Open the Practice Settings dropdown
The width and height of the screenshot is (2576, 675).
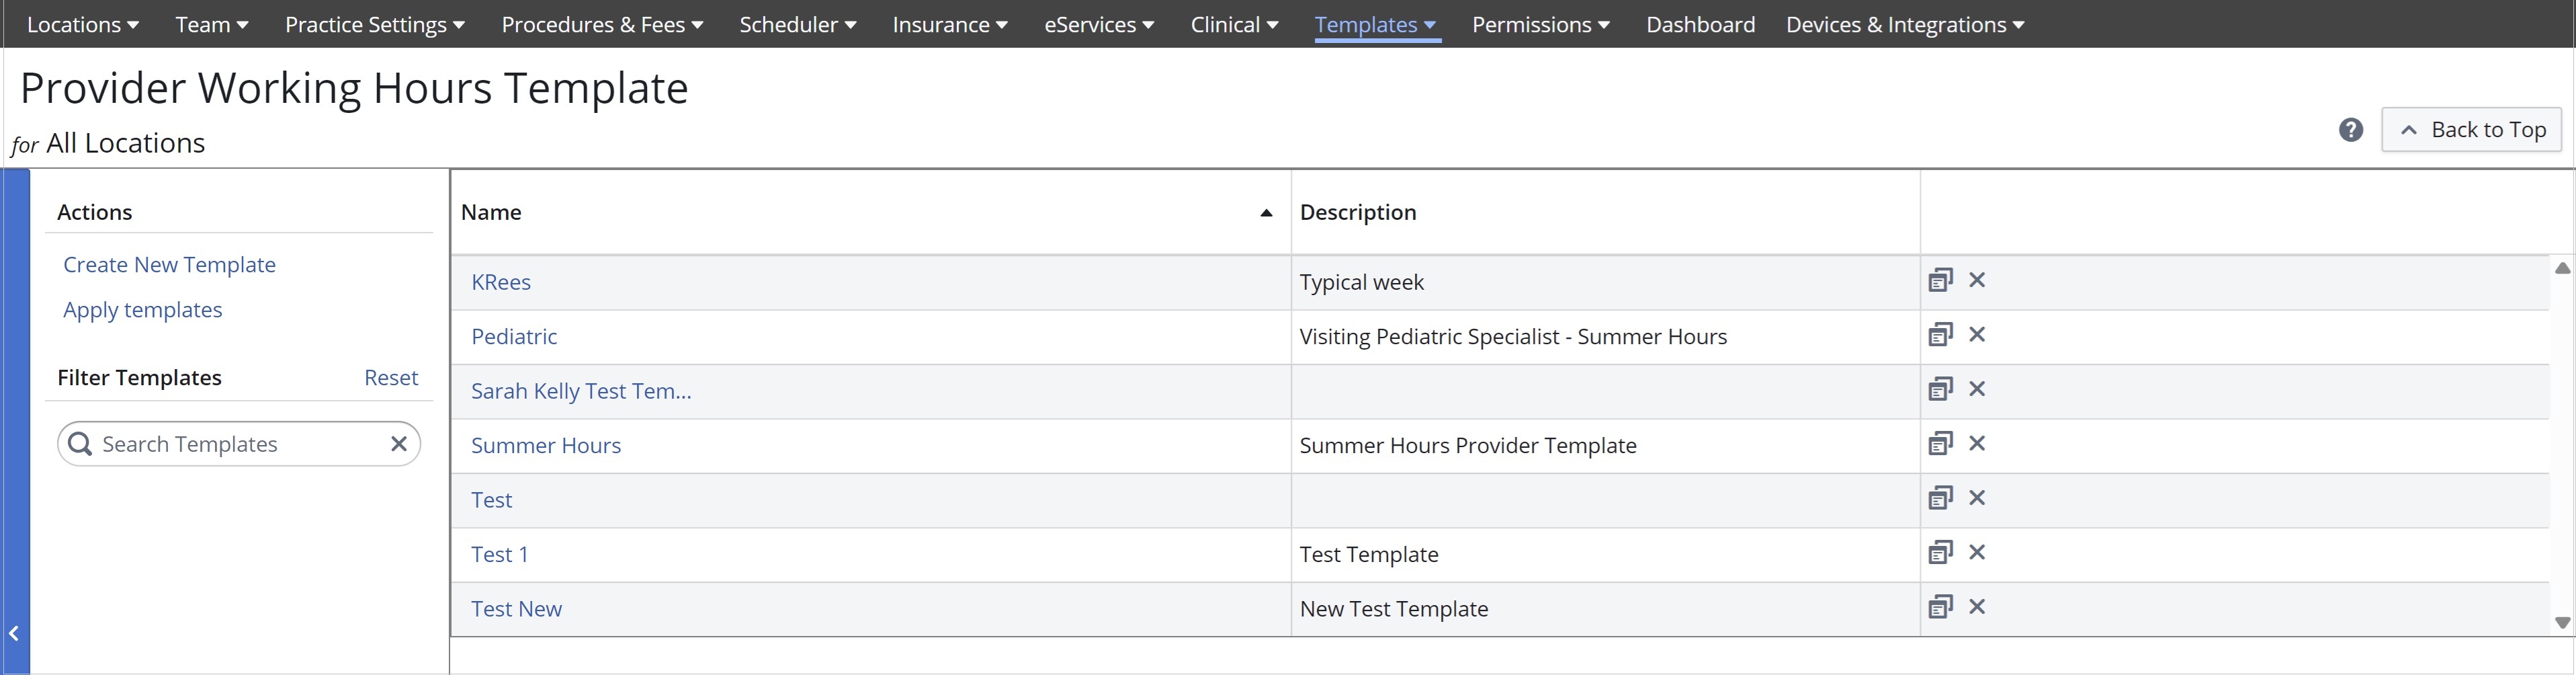[374, 25]
